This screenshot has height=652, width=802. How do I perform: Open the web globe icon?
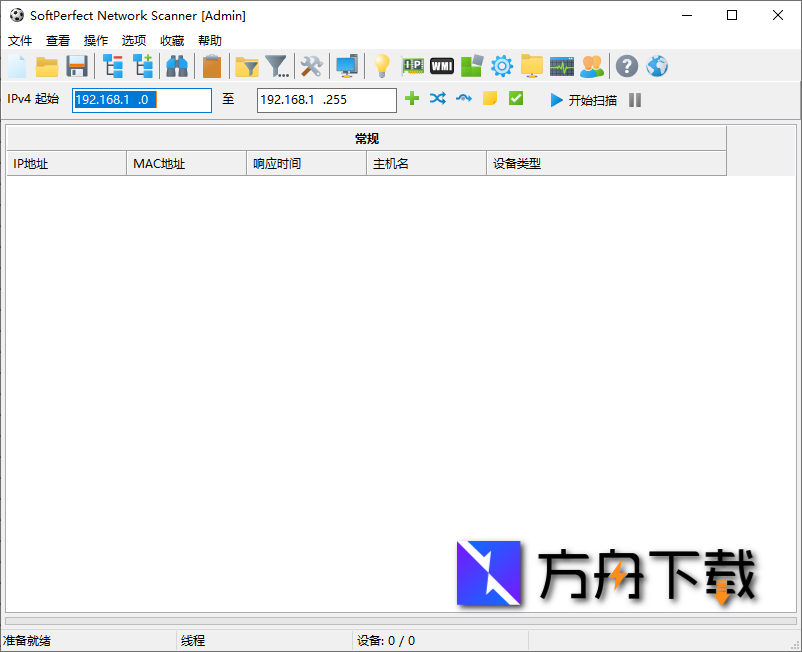[657, 65]
